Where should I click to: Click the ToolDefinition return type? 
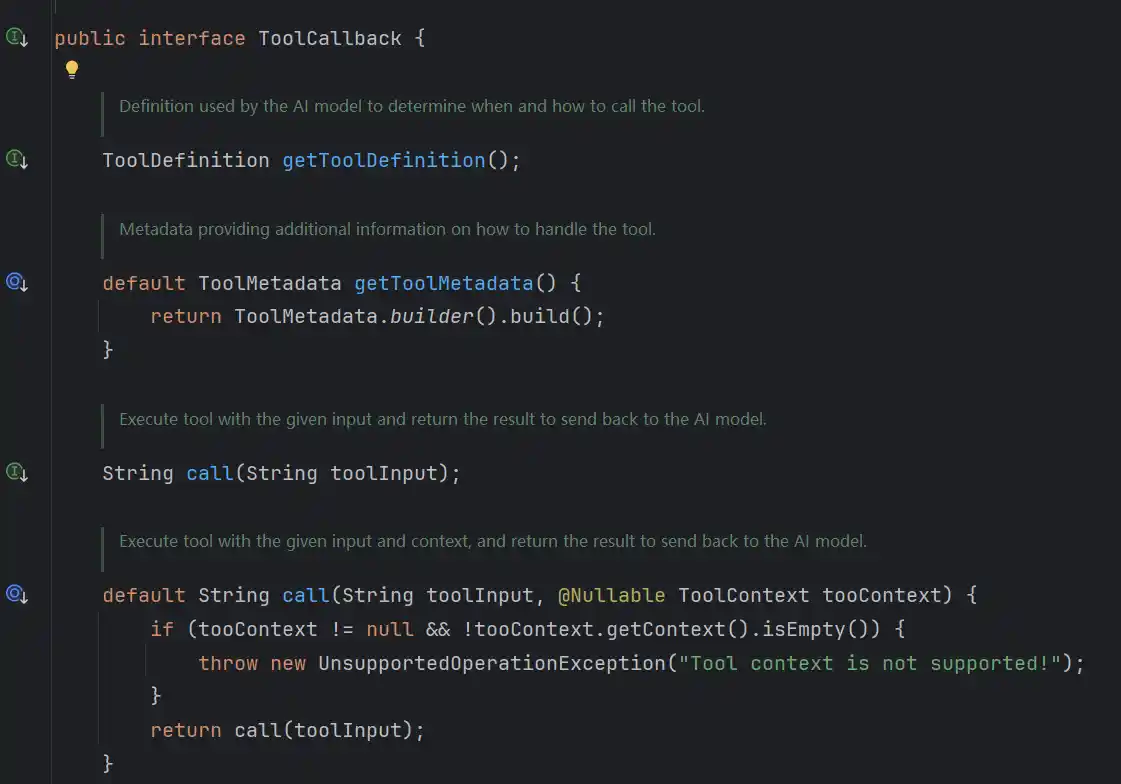click(x=185, y=161)
